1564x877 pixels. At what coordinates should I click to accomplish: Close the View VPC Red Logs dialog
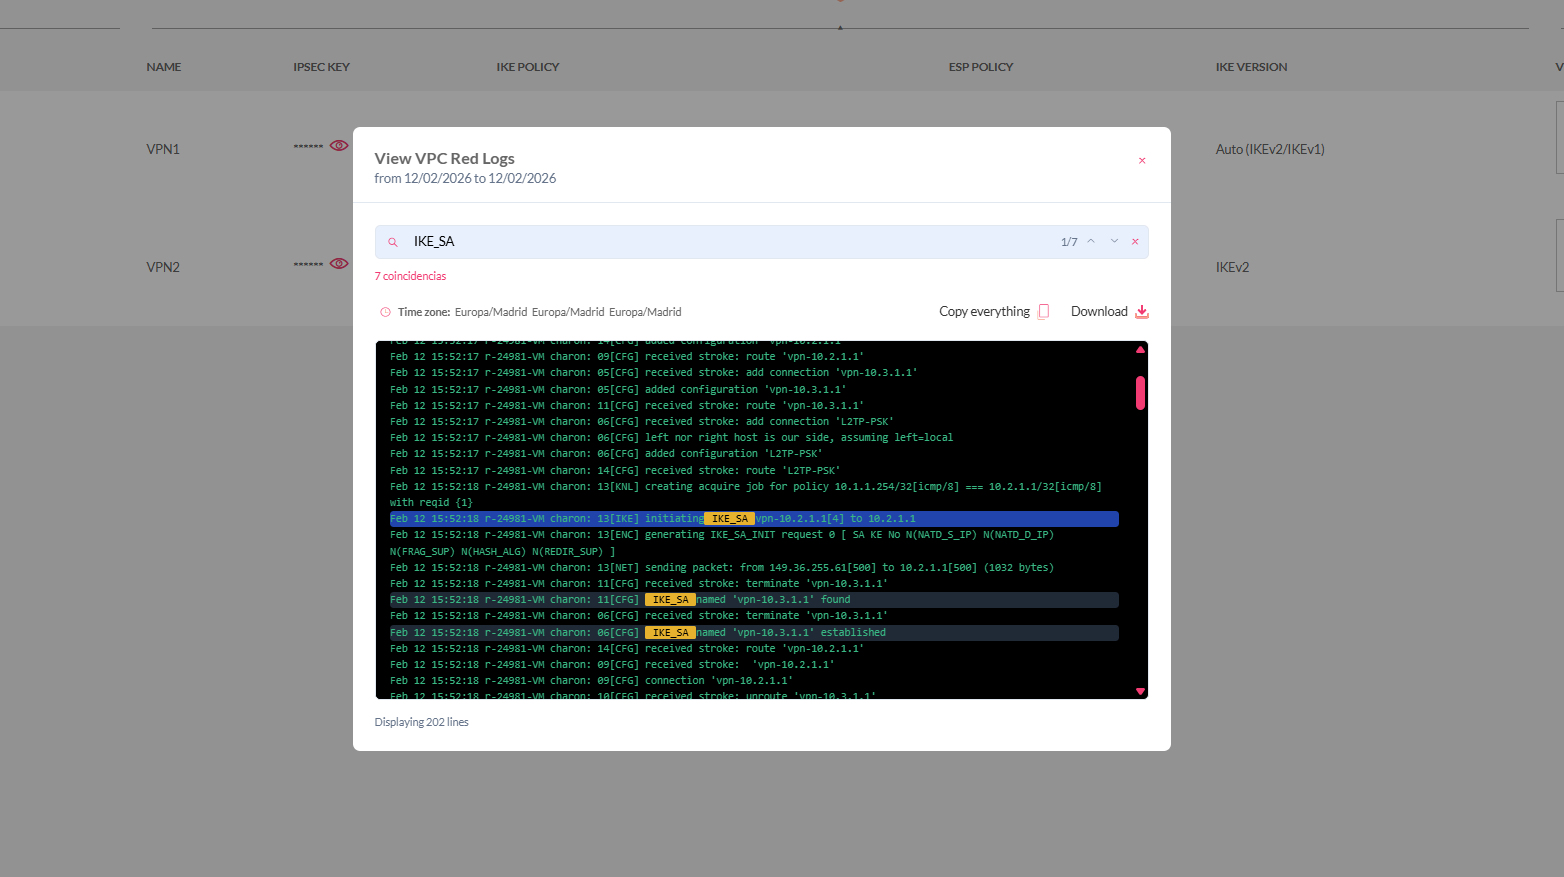[x=1142, y=160]
